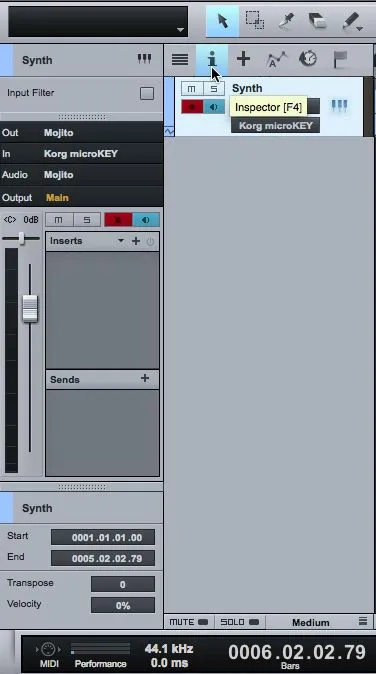Edit the Transpose value field
This screenshot has height=674, width=376.
click(x=122, y=584)
